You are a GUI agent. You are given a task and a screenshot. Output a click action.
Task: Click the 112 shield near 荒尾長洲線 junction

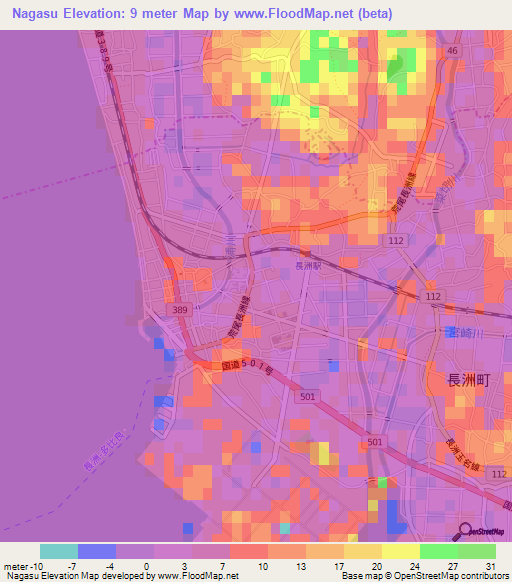click(x=395, y=241)
